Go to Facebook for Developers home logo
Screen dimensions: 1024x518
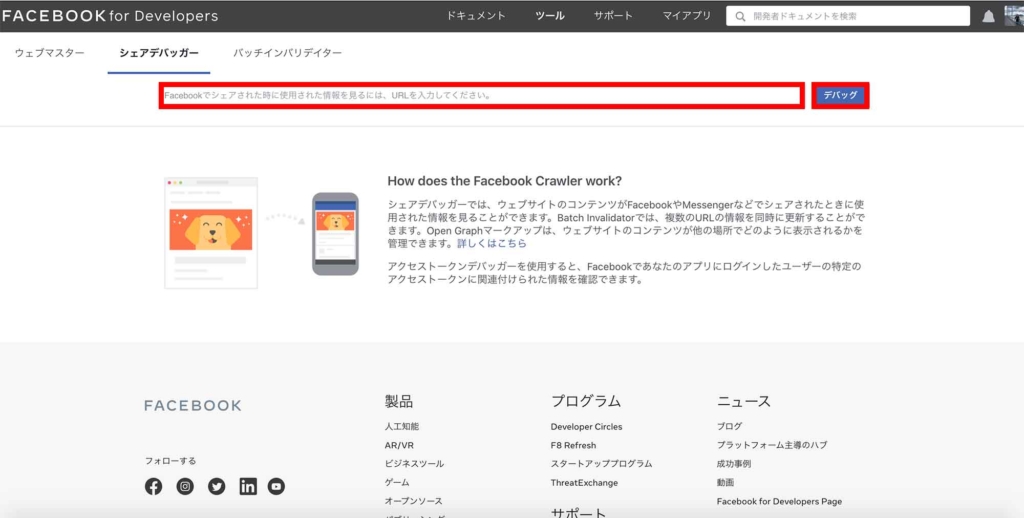click(109, 16)
